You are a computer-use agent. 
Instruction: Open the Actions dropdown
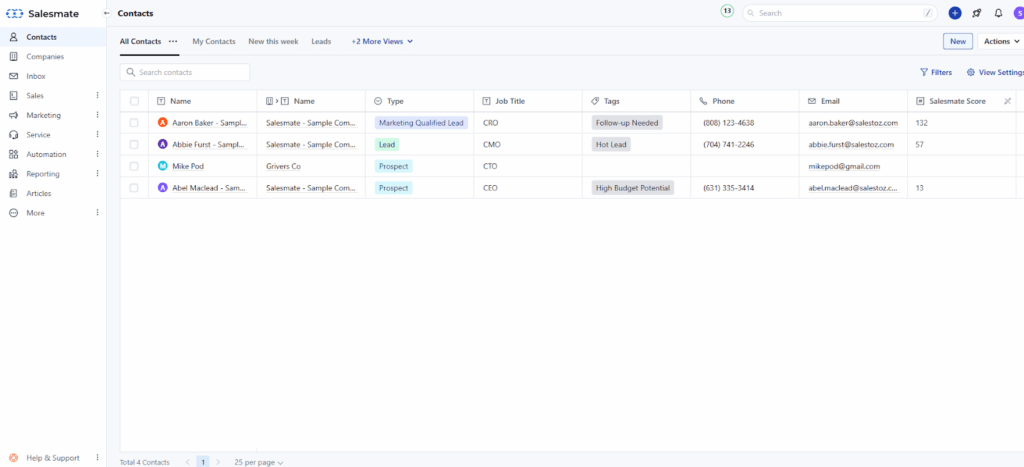pyautogui.click(x=1001, y=41)
